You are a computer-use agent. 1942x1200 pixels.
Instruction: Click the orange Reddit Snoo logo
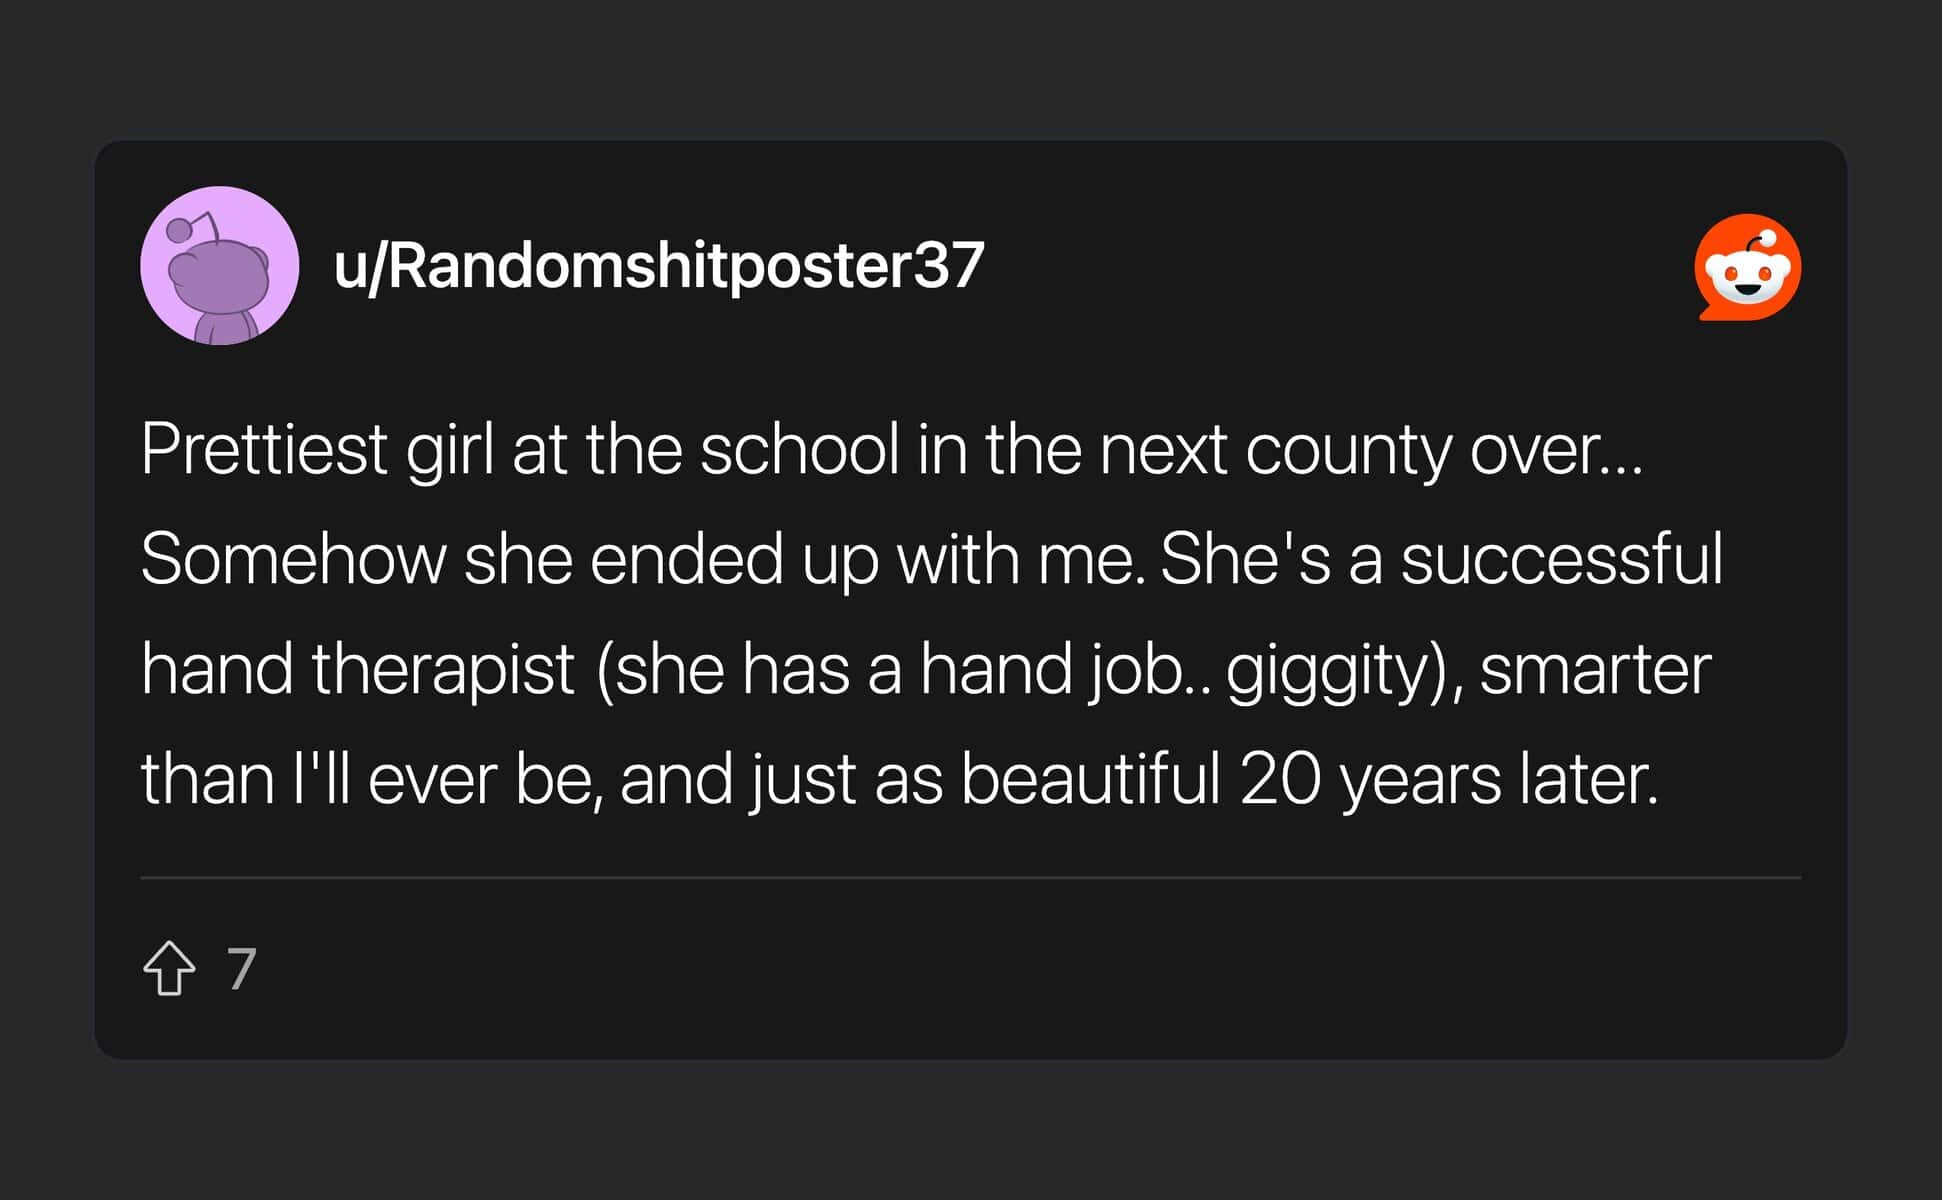click(x=1748, y=267)
